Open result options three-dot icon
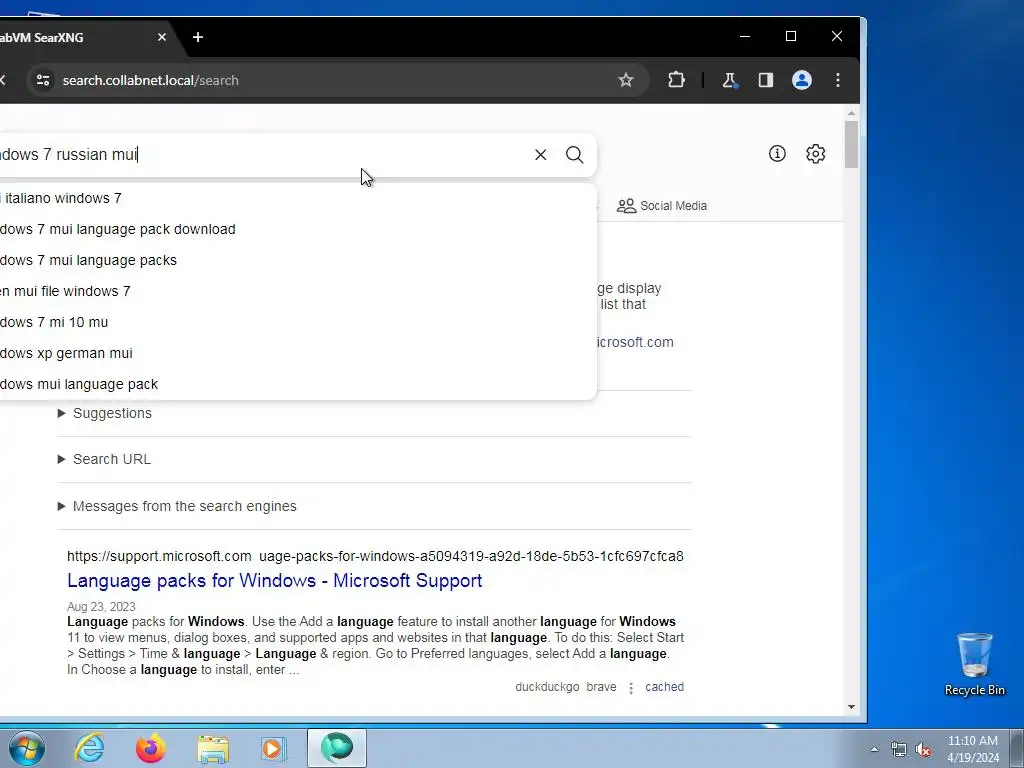This screenshot has height=768, width=1024. [x=631, y=688]
